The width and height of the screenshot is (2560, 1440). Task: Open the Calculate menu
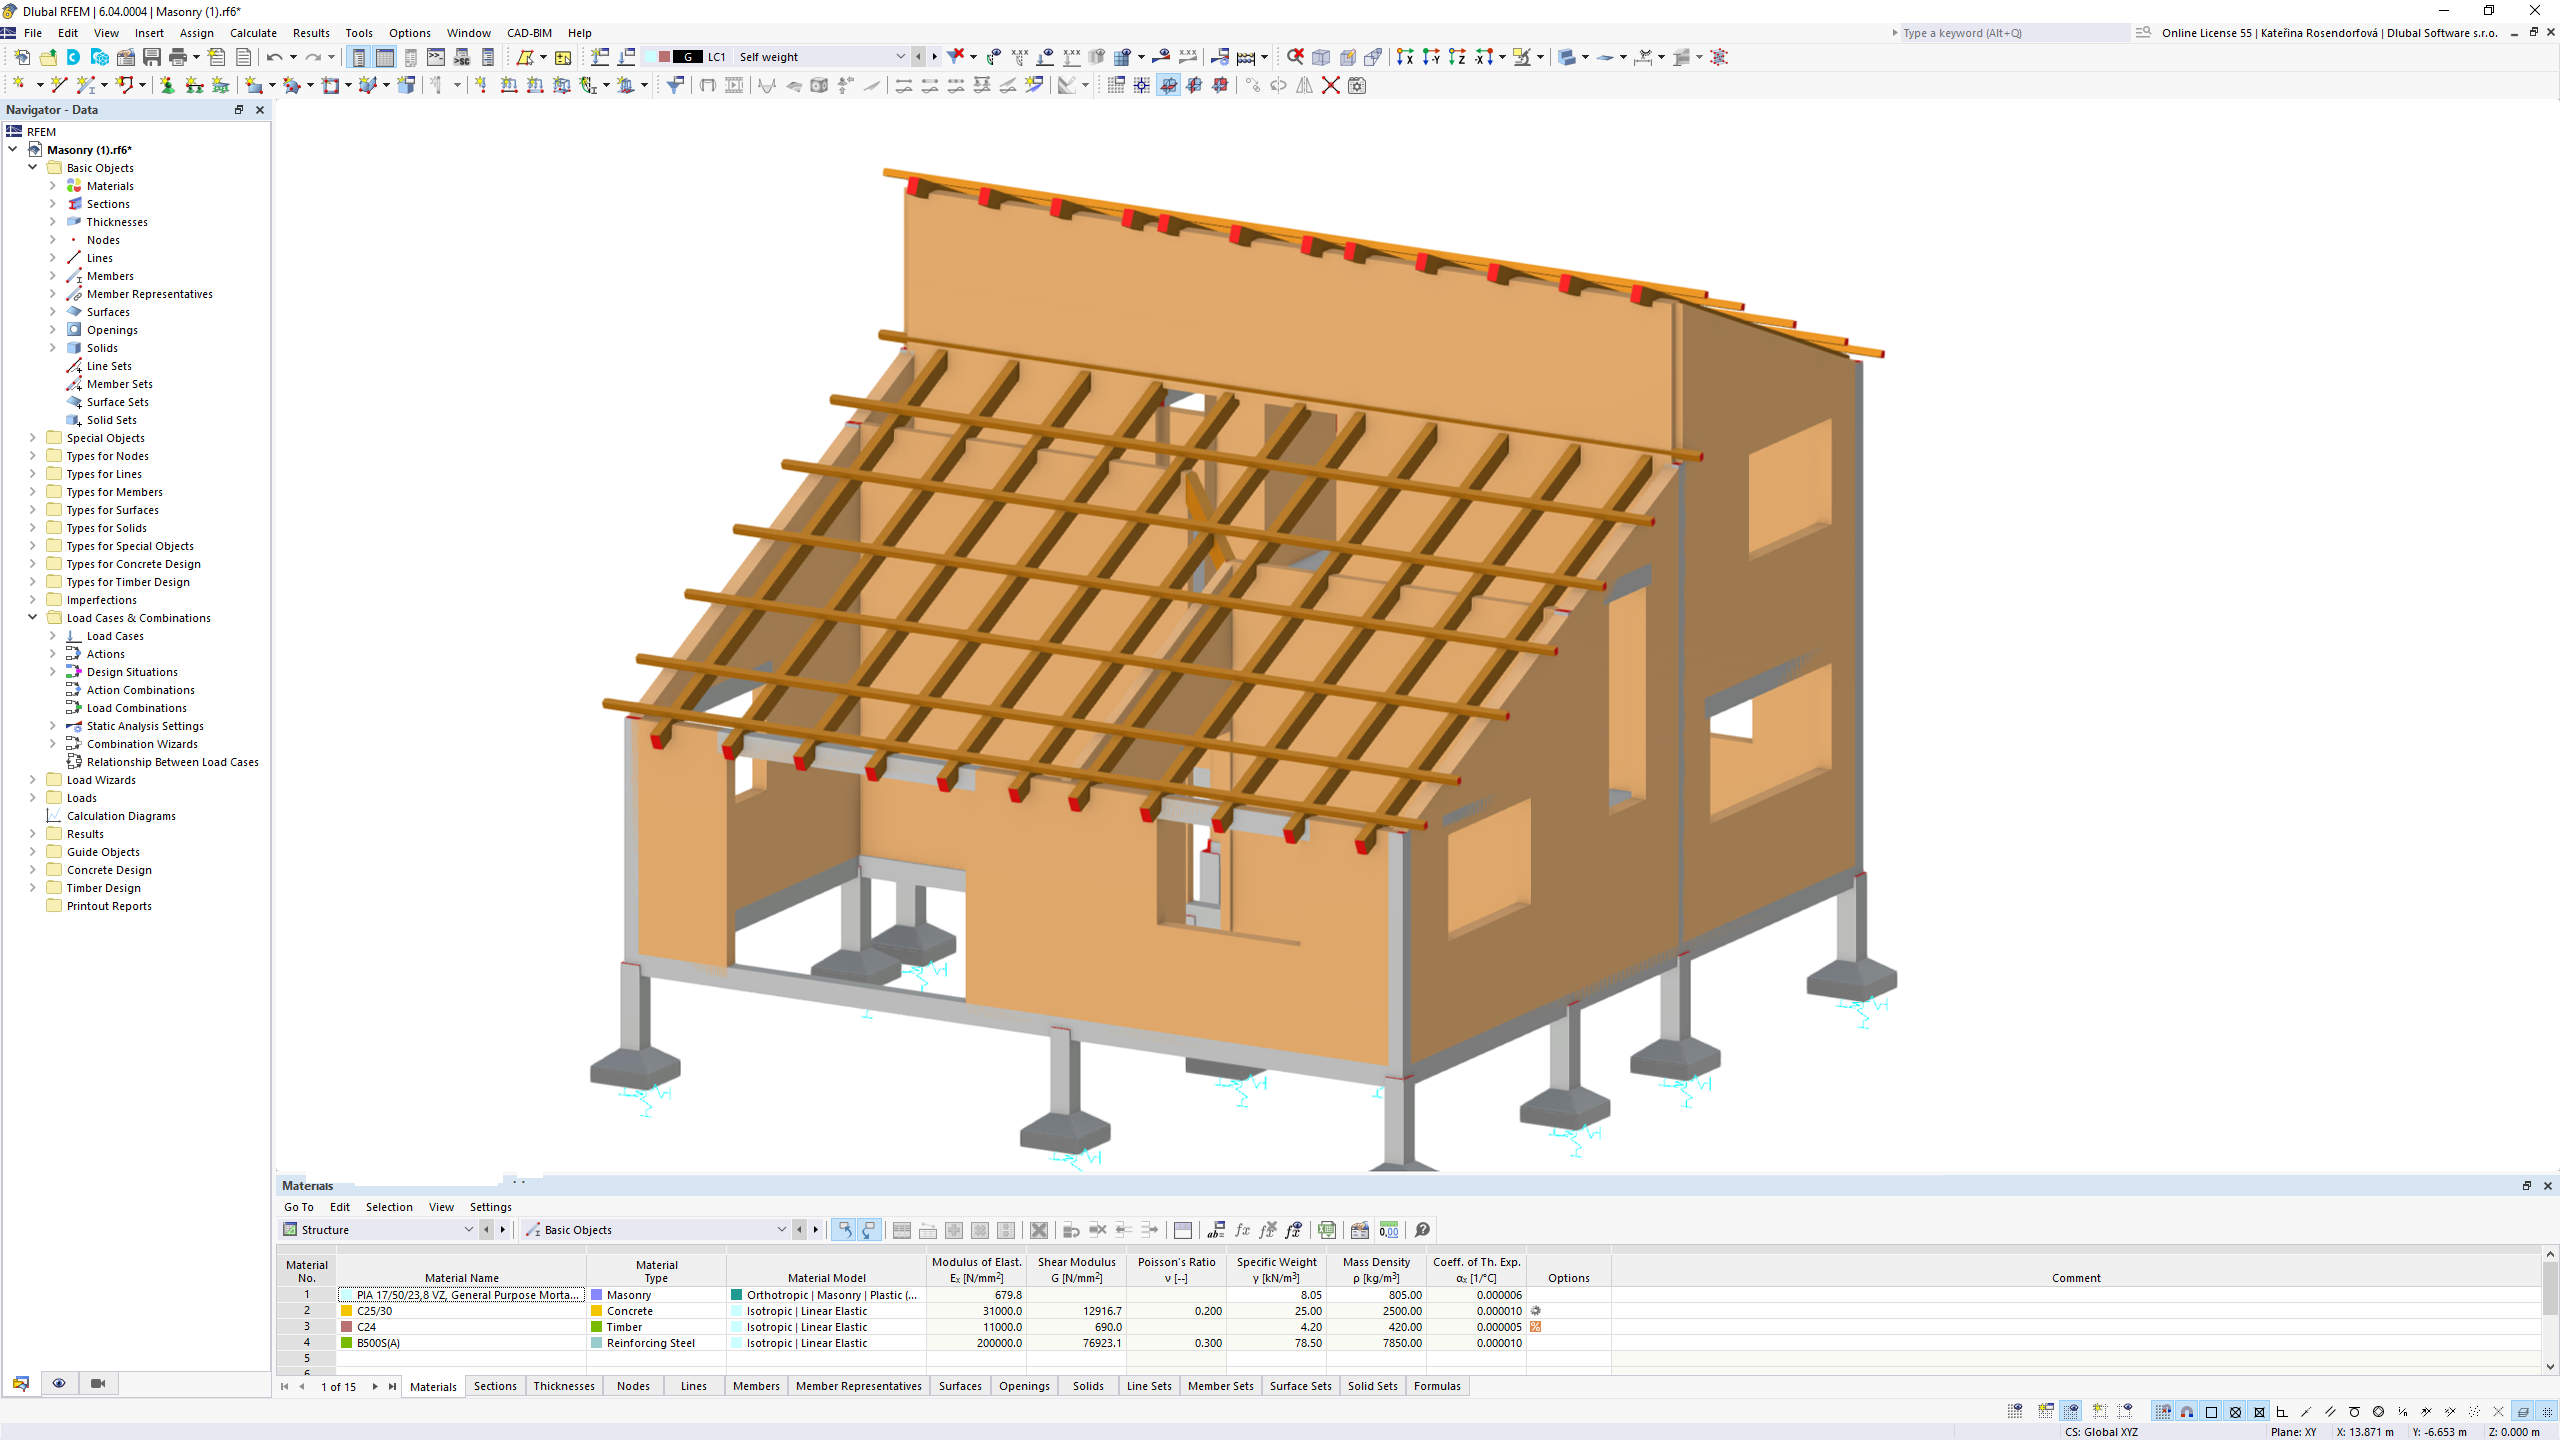point(255,32)
